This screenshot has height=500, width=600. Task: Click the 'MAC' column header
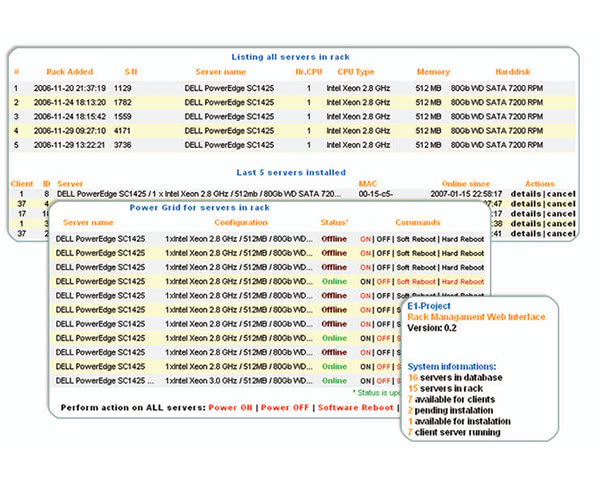368,184
